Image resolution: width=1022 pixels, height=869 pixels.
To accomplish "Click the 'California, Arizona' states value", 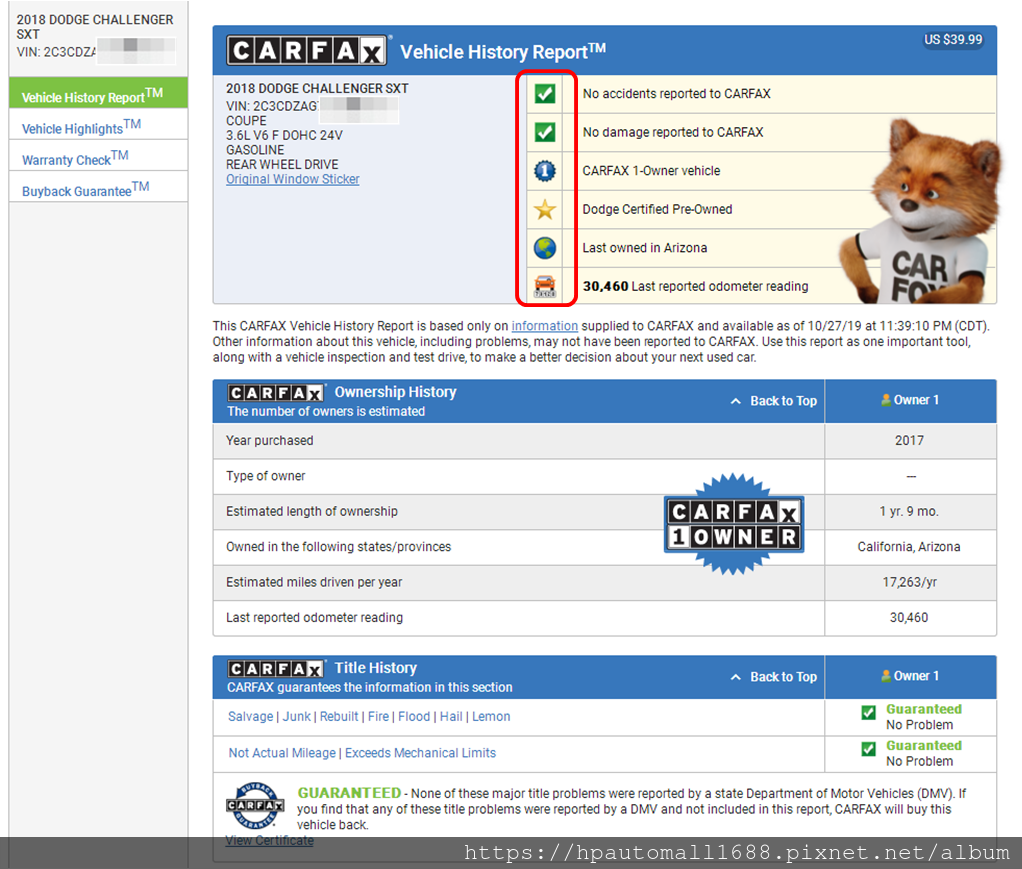I will [x=909, y=547].
